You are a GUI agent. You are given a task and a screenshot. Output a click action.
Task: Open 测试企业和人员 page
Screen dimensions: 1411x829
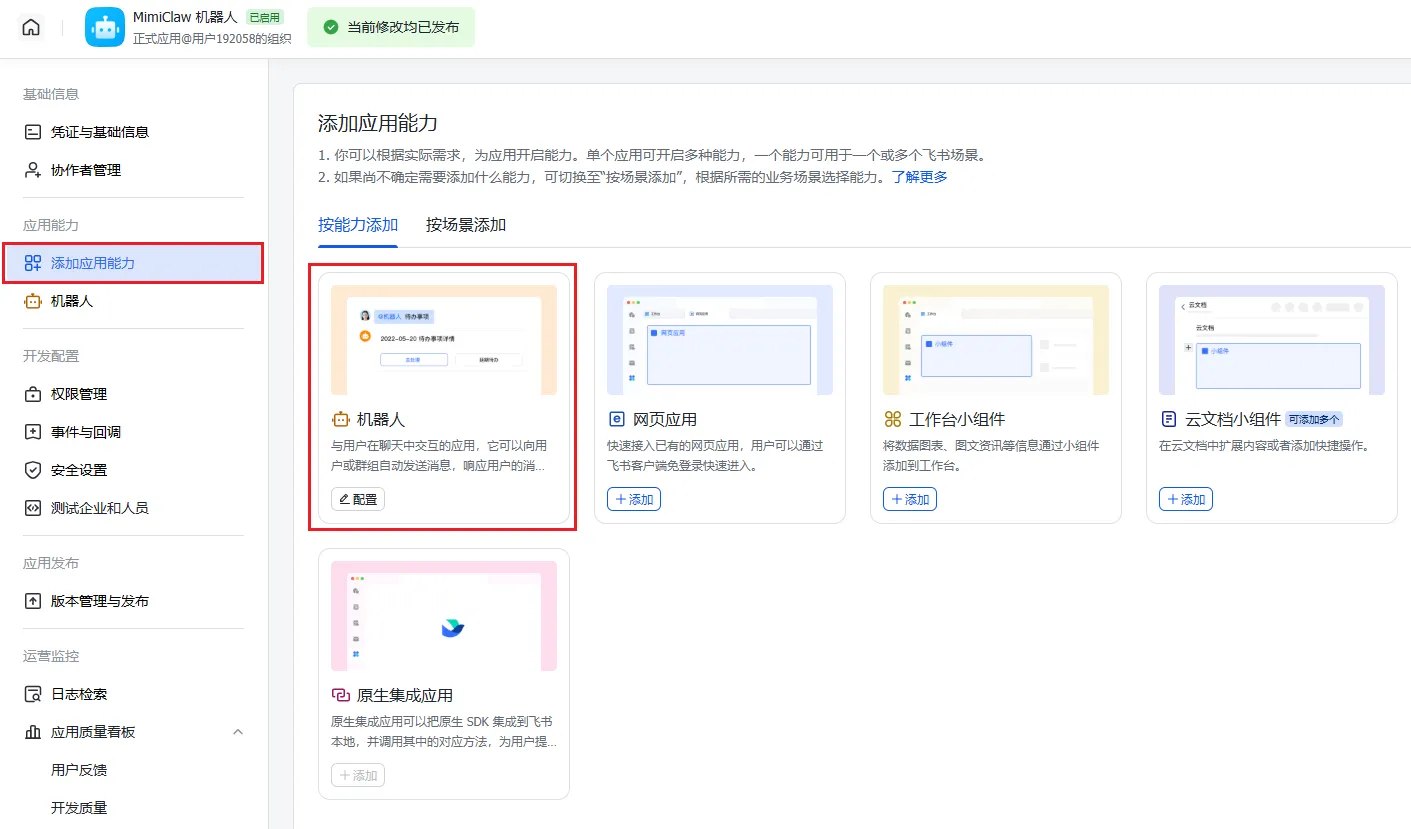[100, 508]
